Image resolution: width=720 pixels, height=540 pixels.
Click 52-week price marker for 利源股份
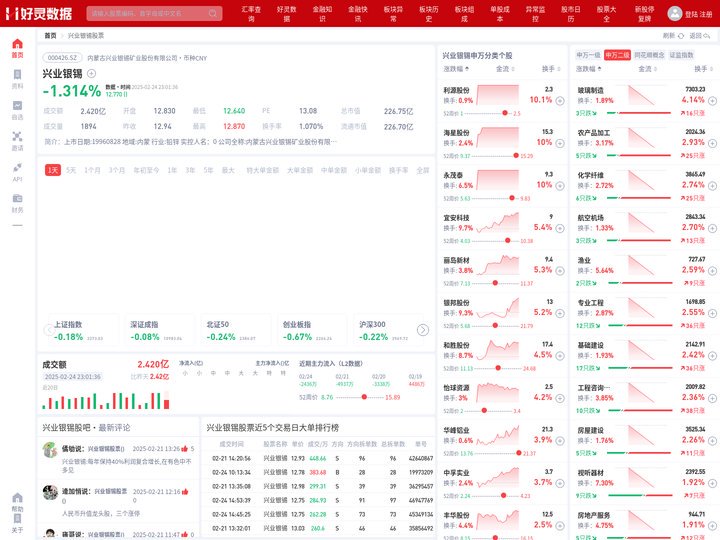click(505, 113)
